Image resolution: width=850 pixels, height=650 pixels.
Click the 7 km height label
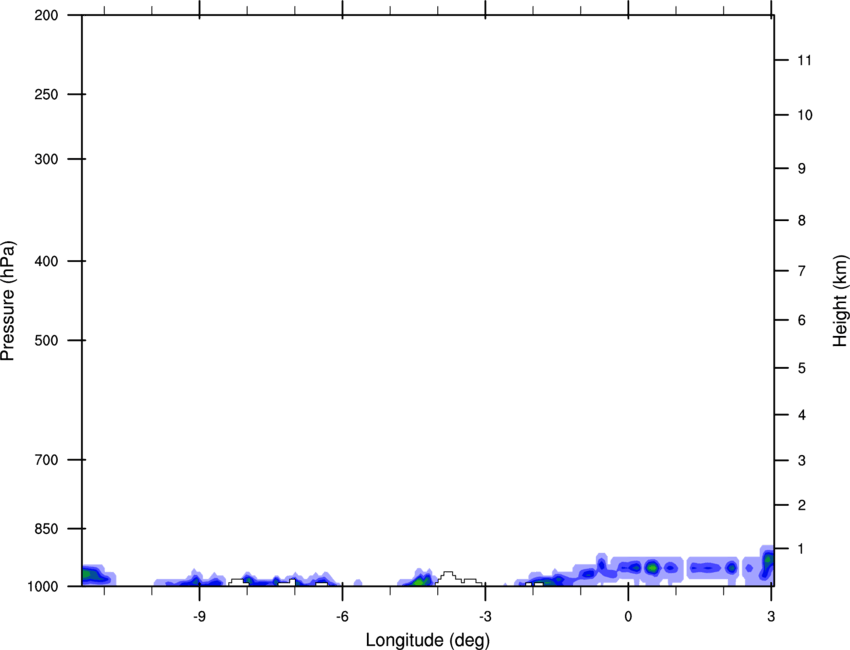[x=802, y=271]
